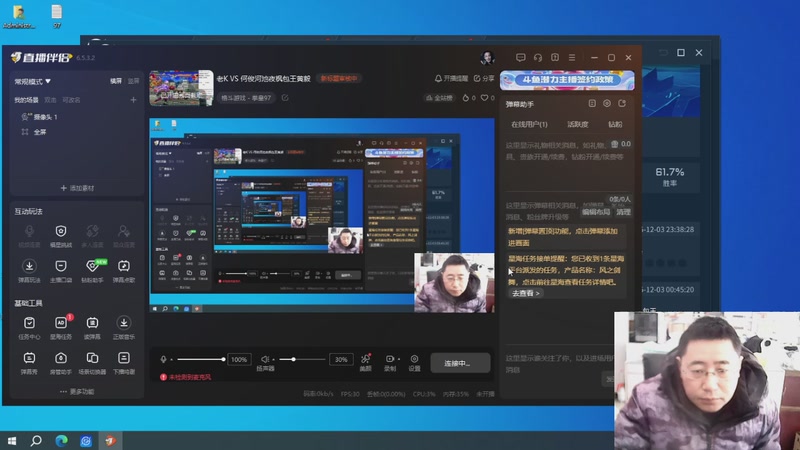
Task: Open 弹幕助手 settings gear icon
Action: 607,104
